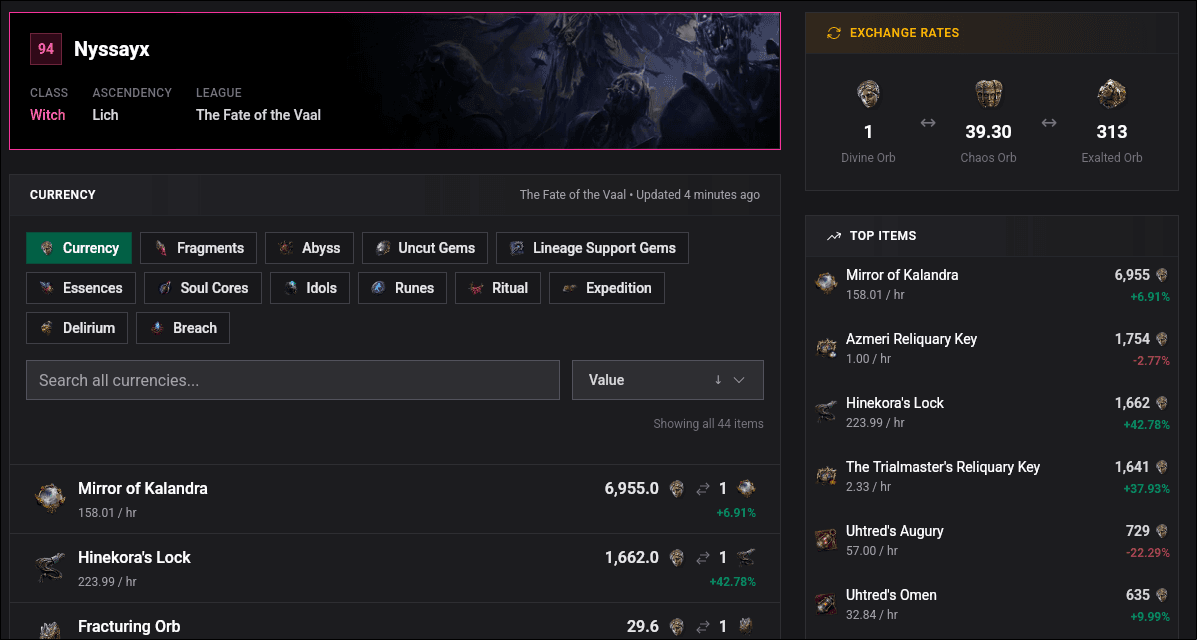
Task: Click the search all currencies field
Action: (x=292, y=380)
